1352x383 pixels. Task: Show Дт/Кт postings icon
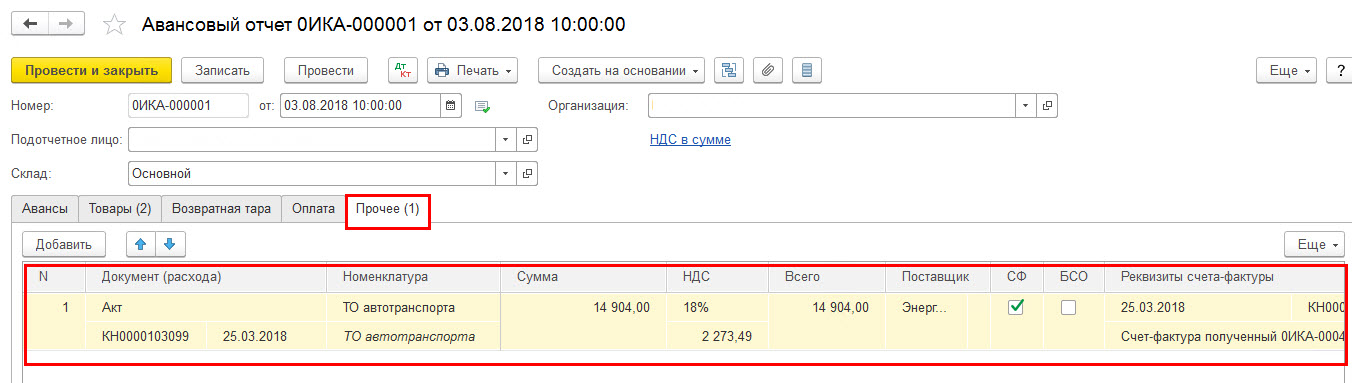point(403,70)
